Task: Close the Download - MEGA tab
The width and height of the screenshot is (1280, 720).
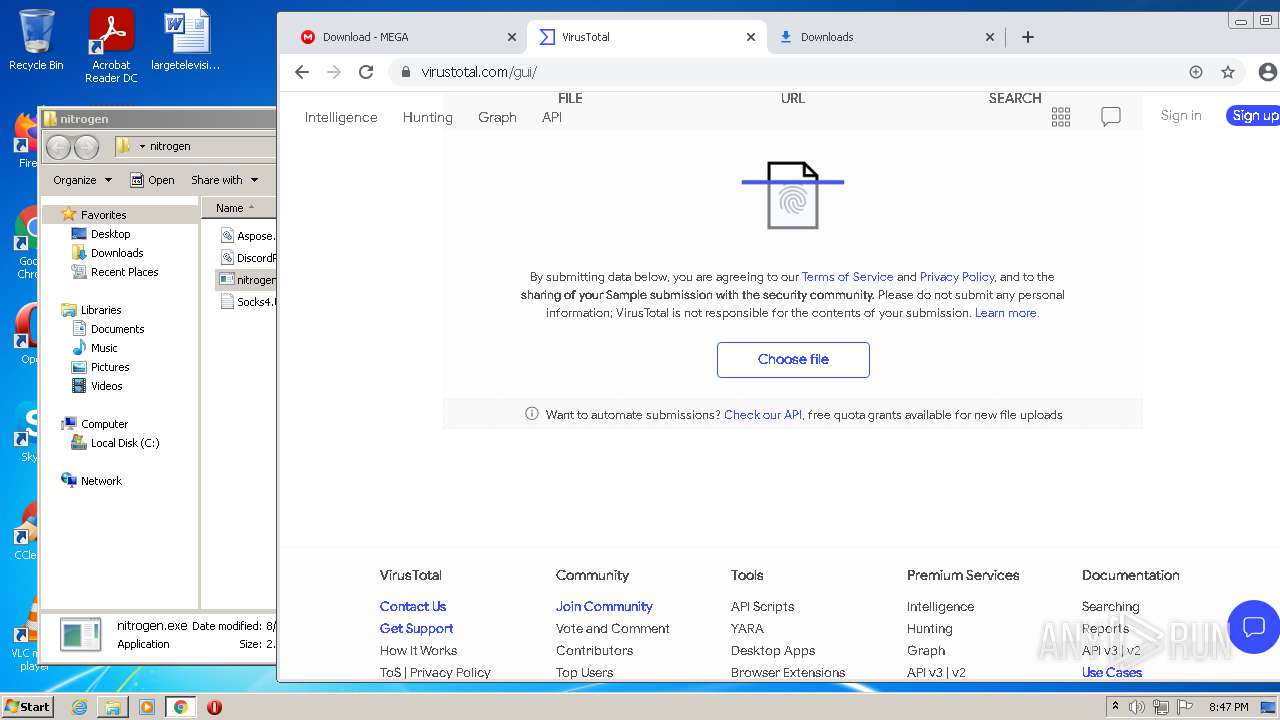Action: [x=512, y=37]
